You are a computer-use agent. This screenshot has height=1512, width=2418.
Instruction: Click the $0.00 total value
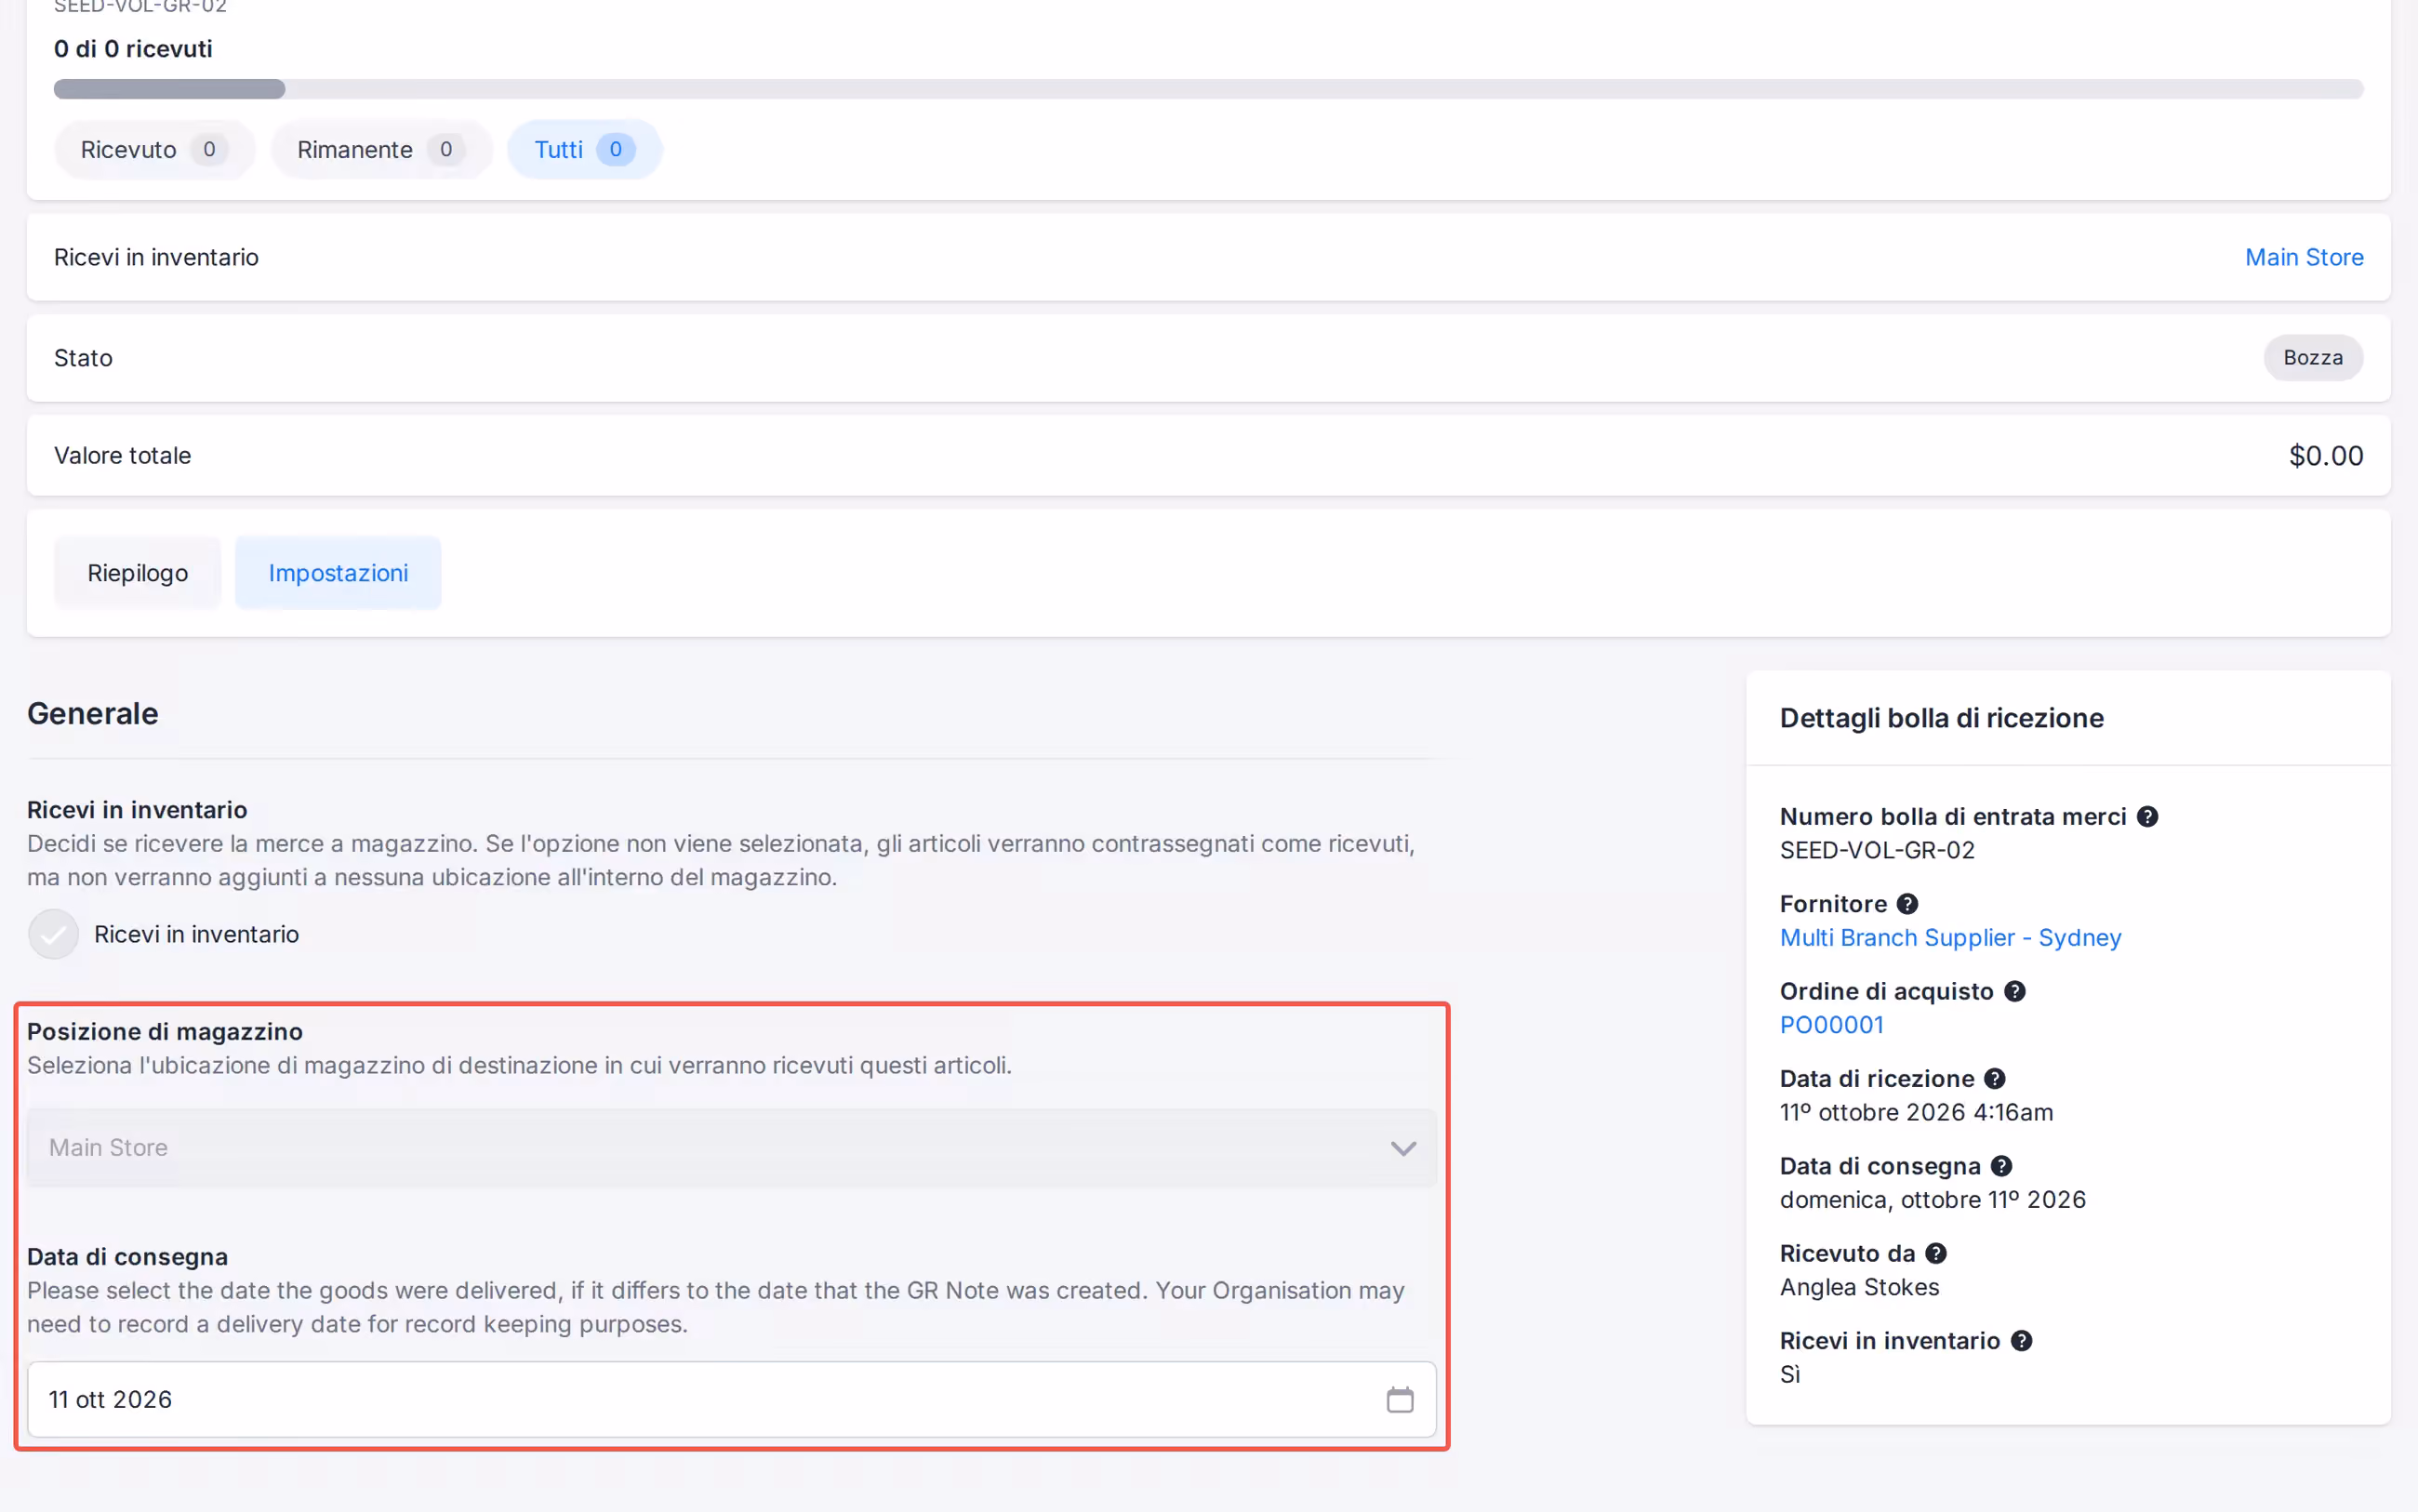2326,456
